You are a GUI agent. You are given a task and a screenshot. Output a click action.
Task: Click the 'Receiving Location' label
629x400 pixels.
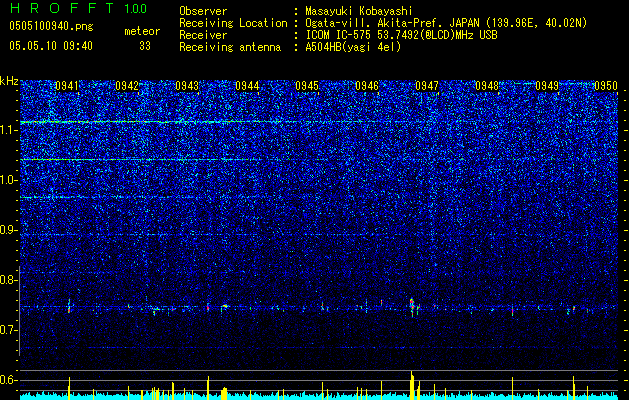point(233,23)
